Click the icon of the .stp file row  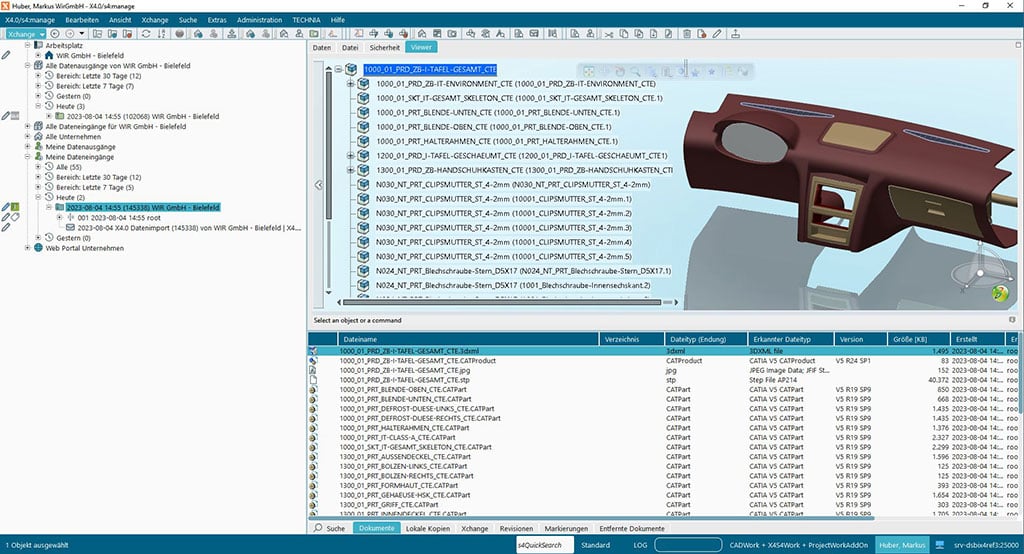tap(313, 380)
